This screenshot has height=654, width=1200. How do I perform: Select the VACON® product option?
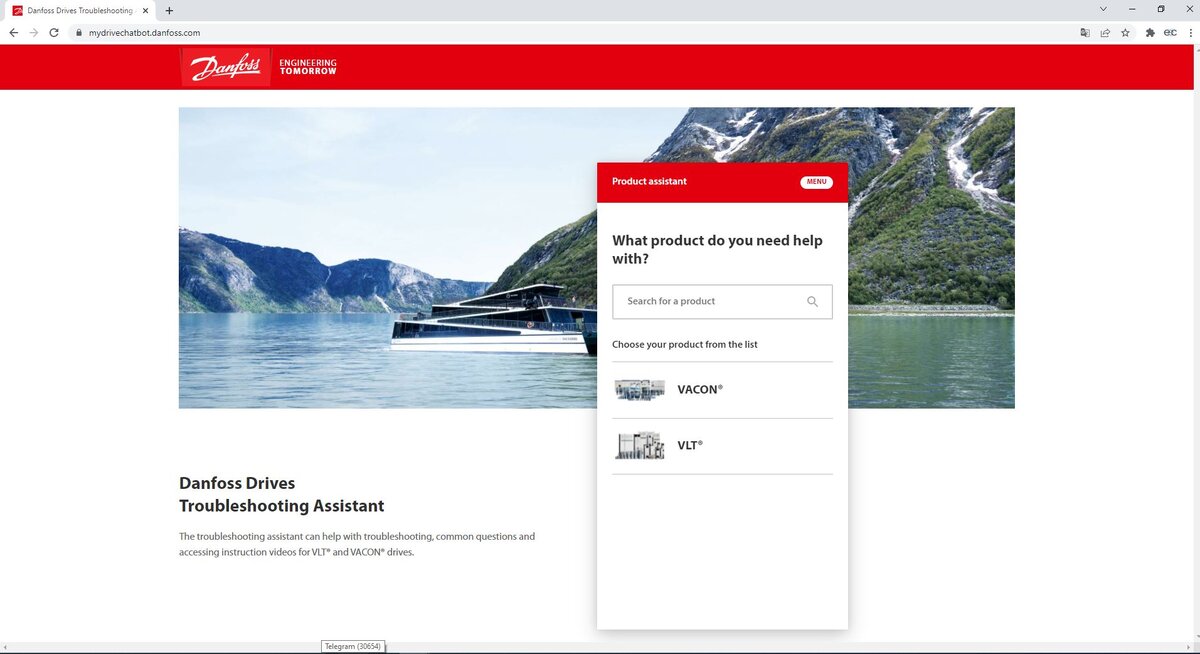[x=722, y=390]
